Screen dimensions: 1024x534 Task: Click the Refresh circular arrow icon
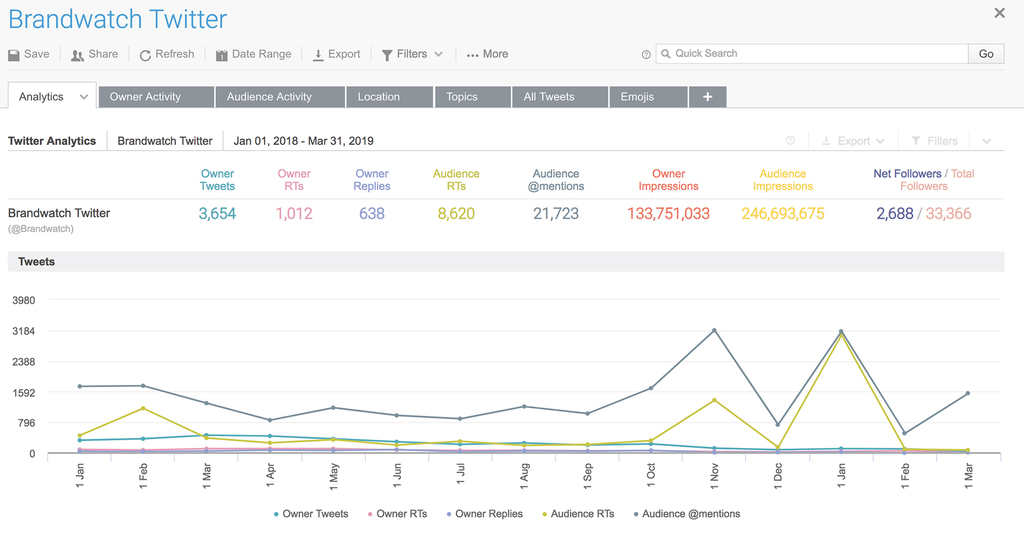[145, 55]
